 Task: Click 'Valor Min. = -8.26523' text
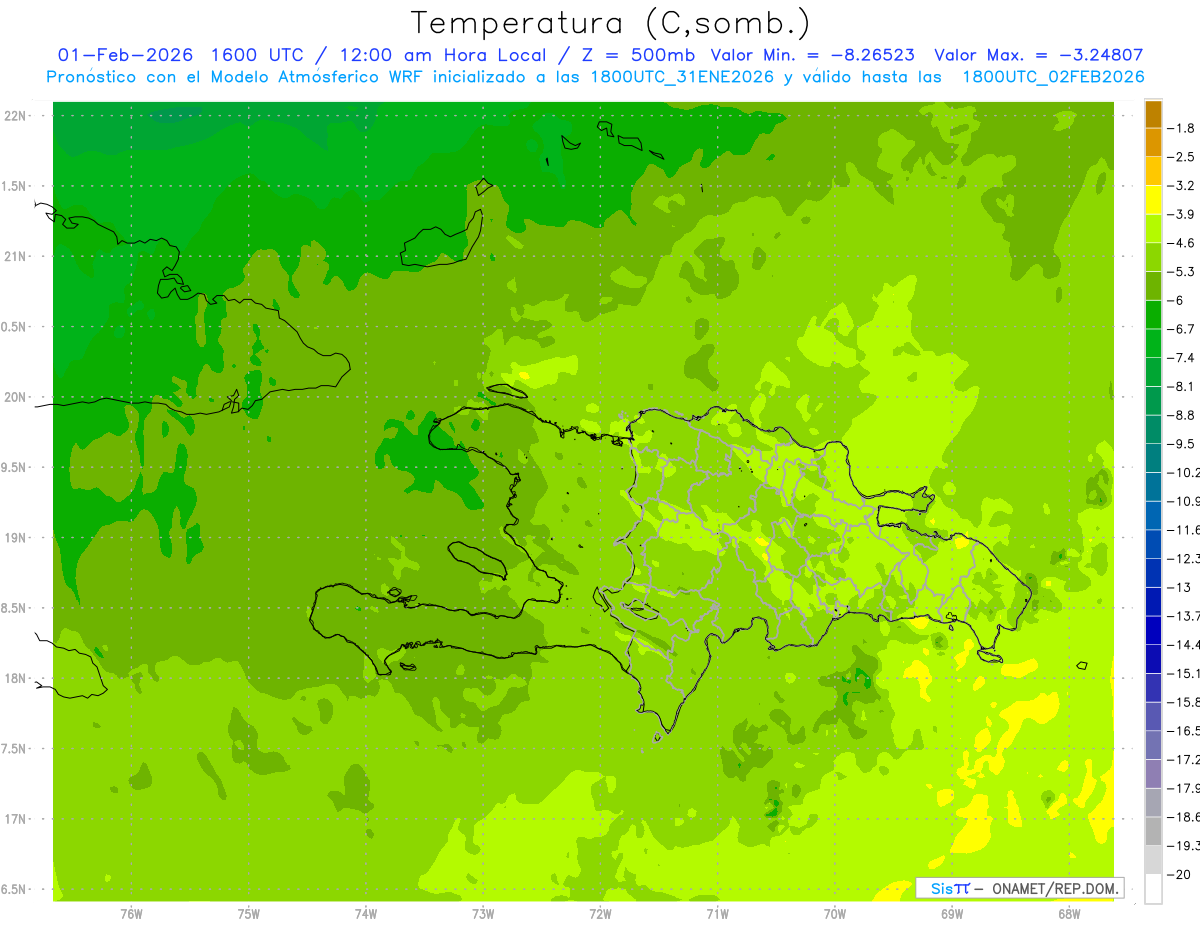click(813, 55)
